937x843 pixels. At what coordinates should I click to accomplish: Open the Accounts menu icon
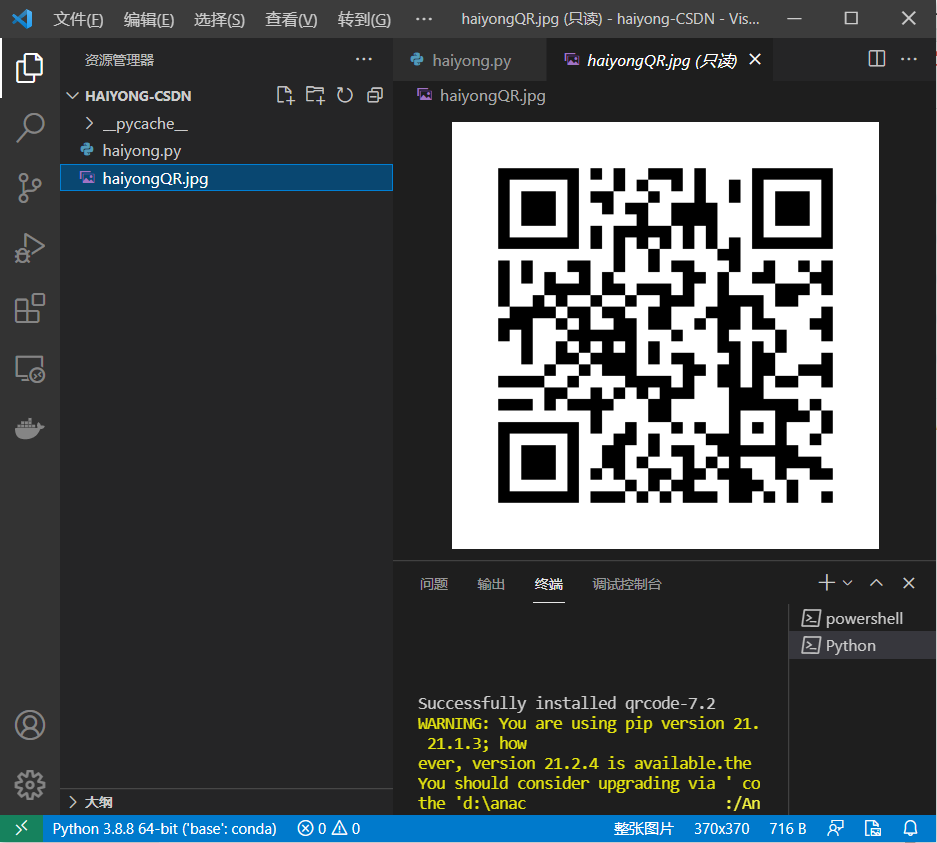pyautogui.click(x=29, y=725)
